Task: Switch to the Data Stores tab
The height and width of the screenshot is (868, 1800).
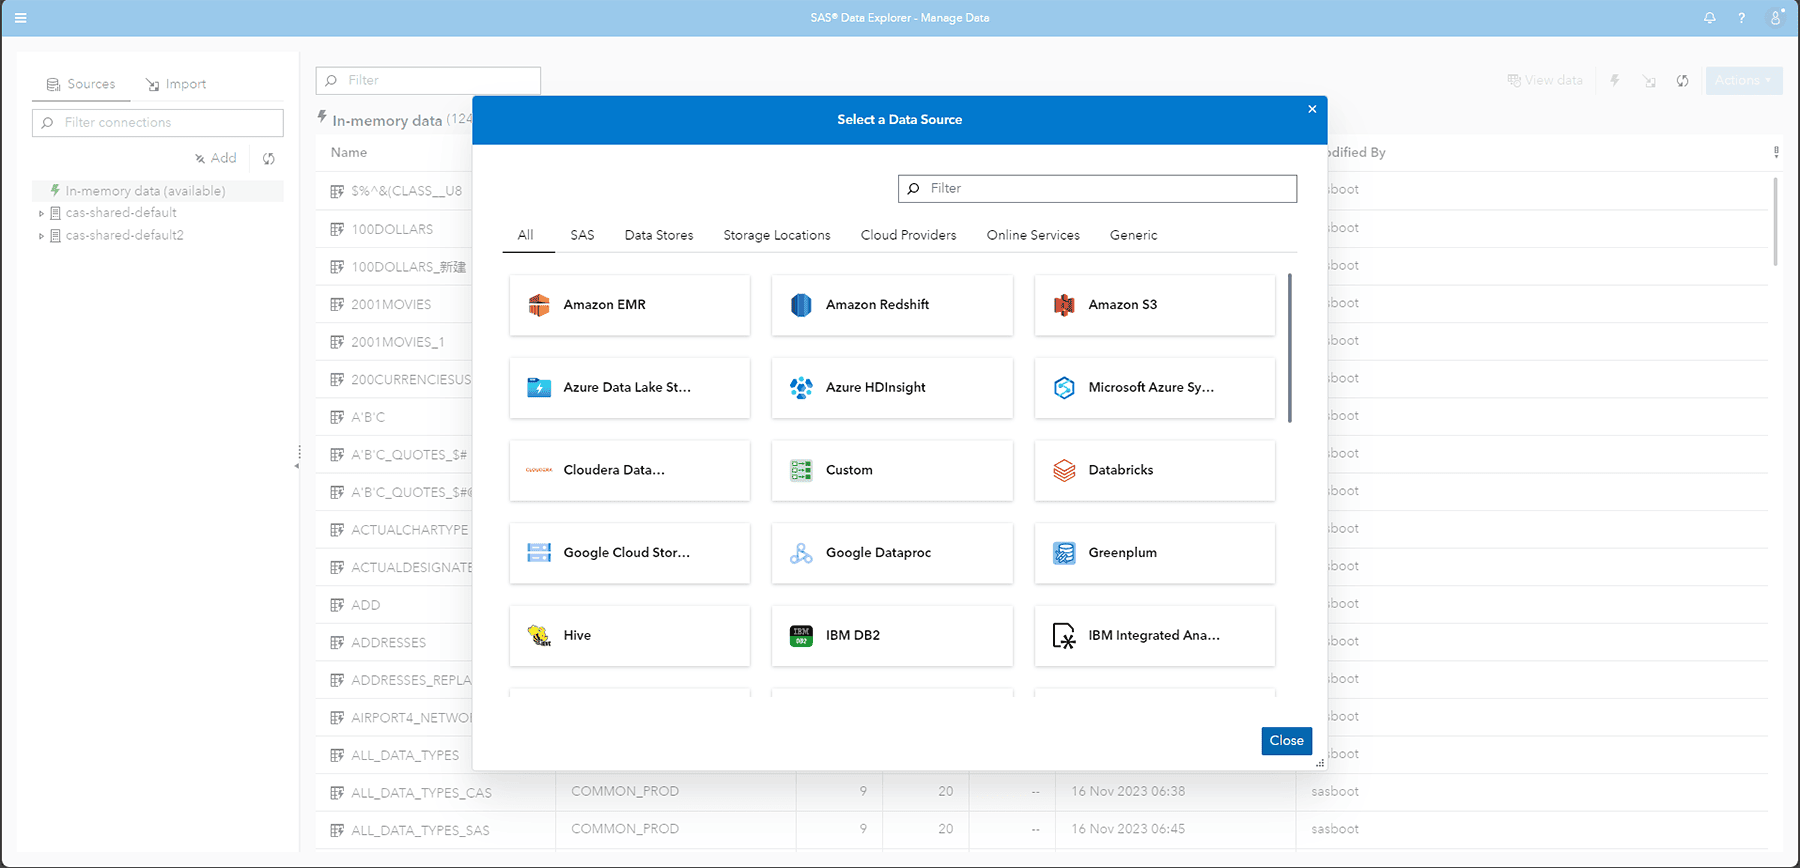Action: click(x=659, y=235)
